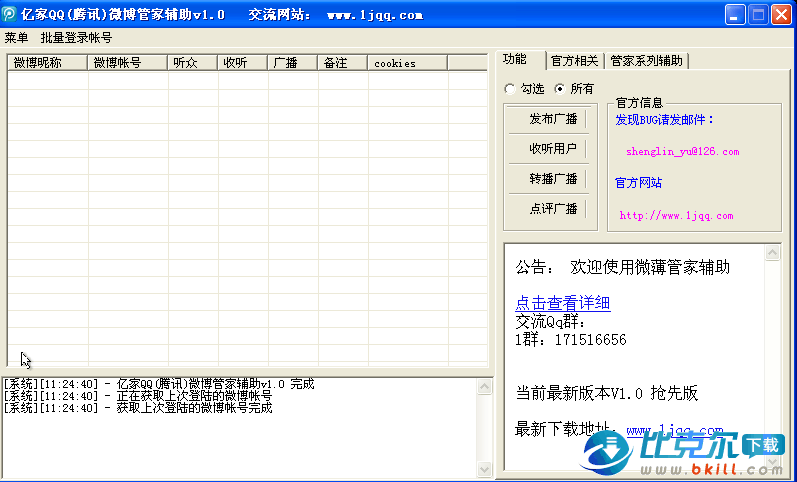Select the 功能 tab

516,60
